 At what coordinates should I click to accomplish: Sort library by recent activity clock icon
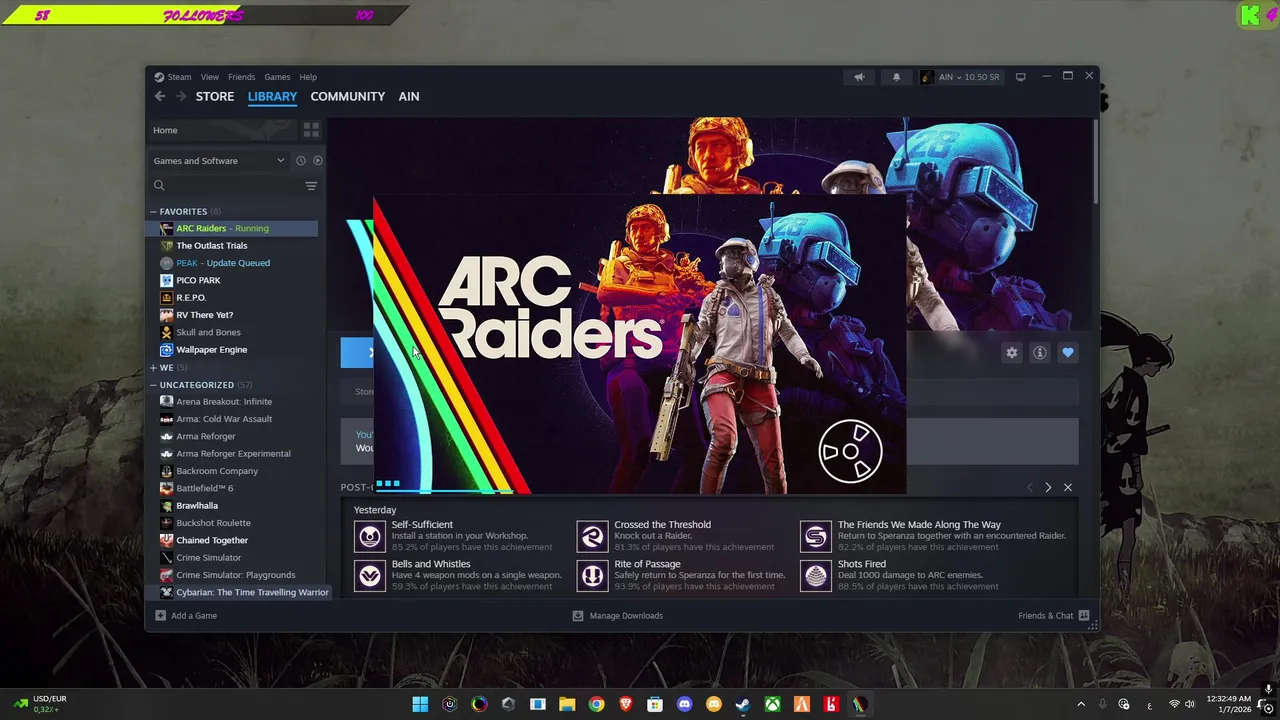[300, 160]
